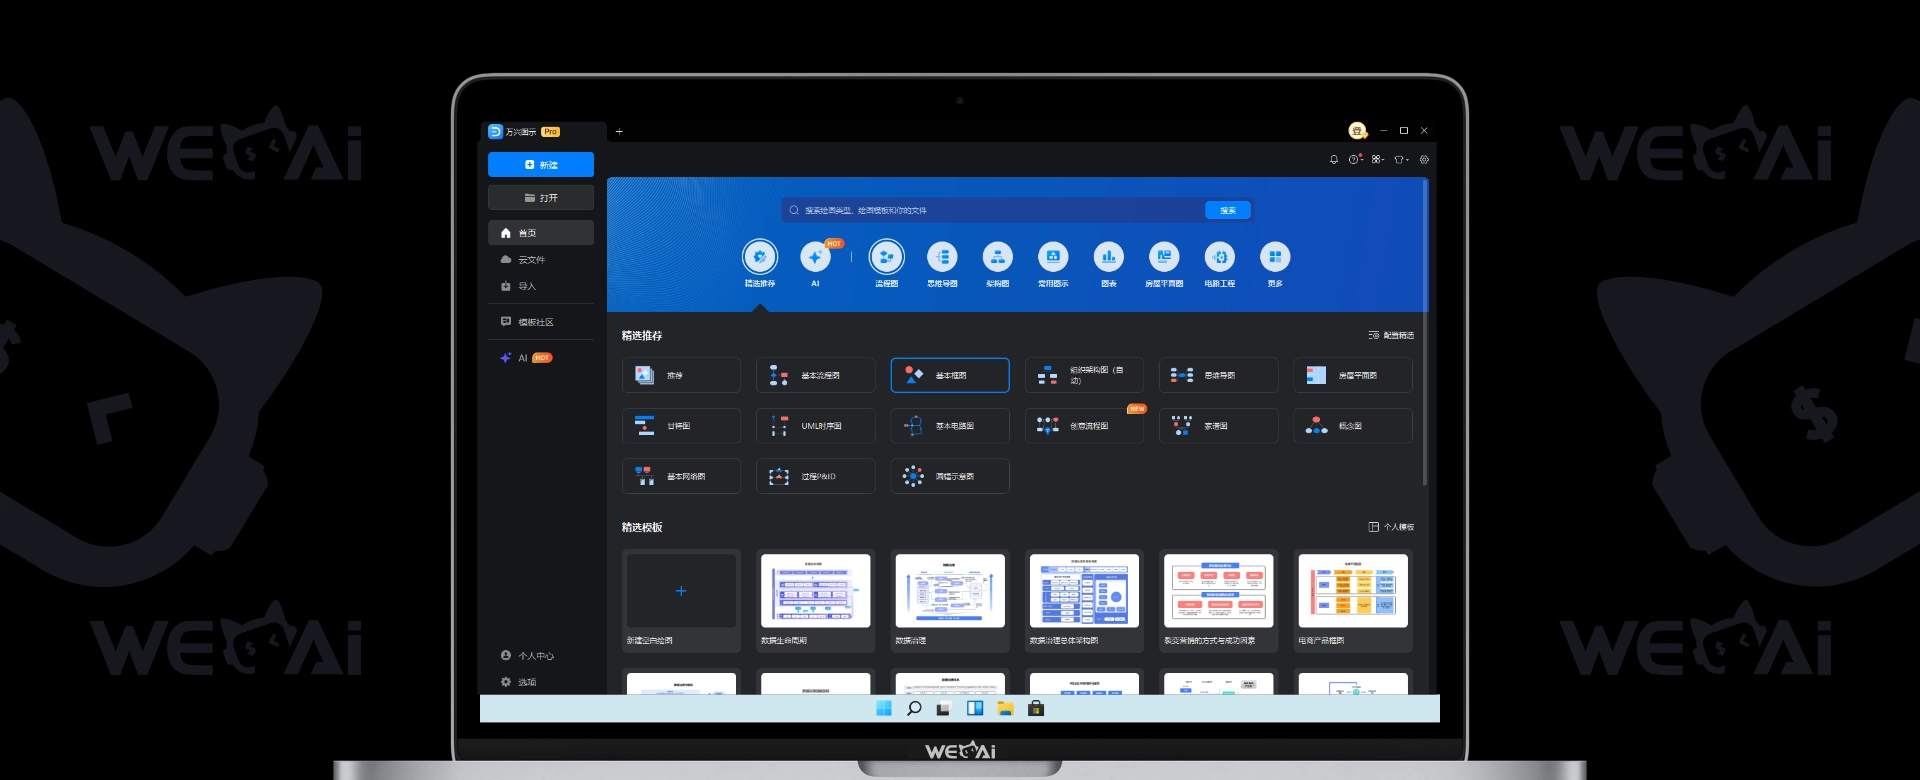Click the Windows Start button on taskbar
Viewport: 1920px width, 780px height.
click(884, 709)
